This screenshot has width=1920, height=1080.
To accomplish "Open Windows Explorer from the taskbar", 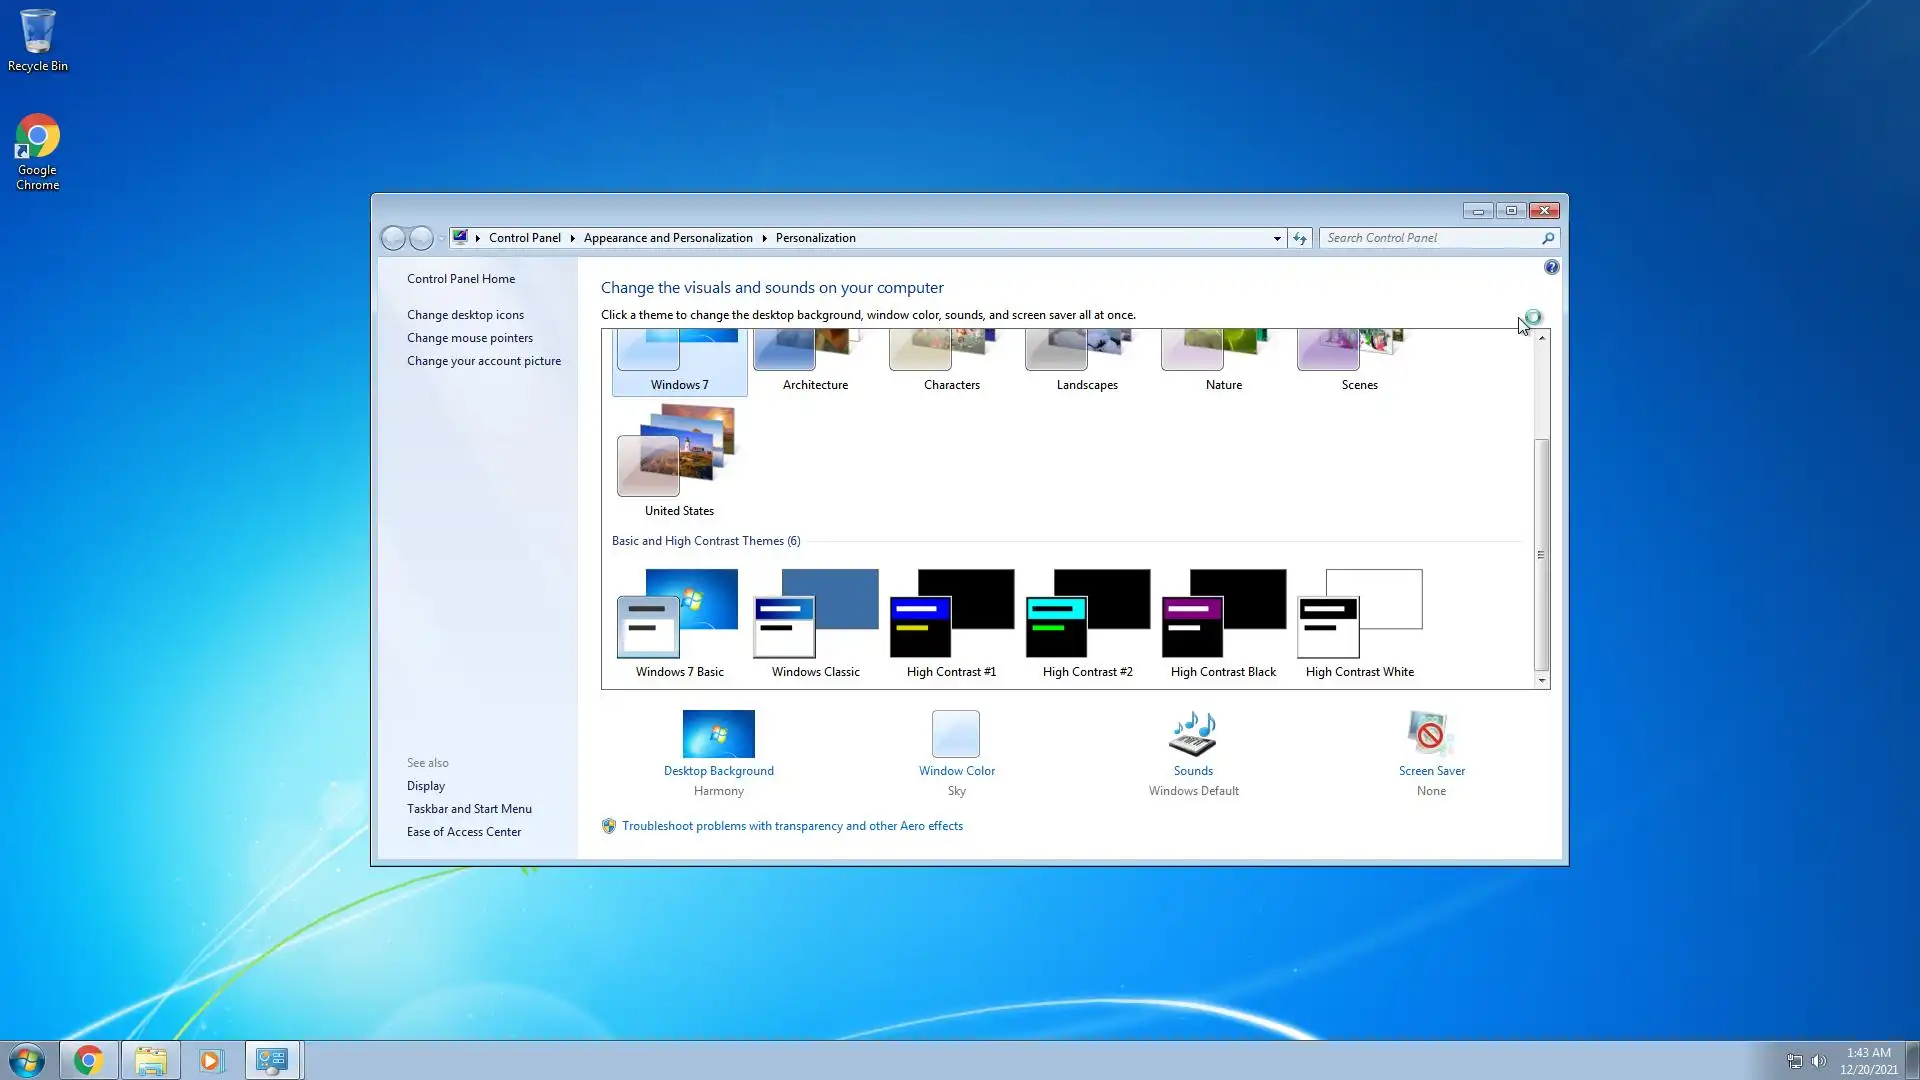I will coord(151,1060).
